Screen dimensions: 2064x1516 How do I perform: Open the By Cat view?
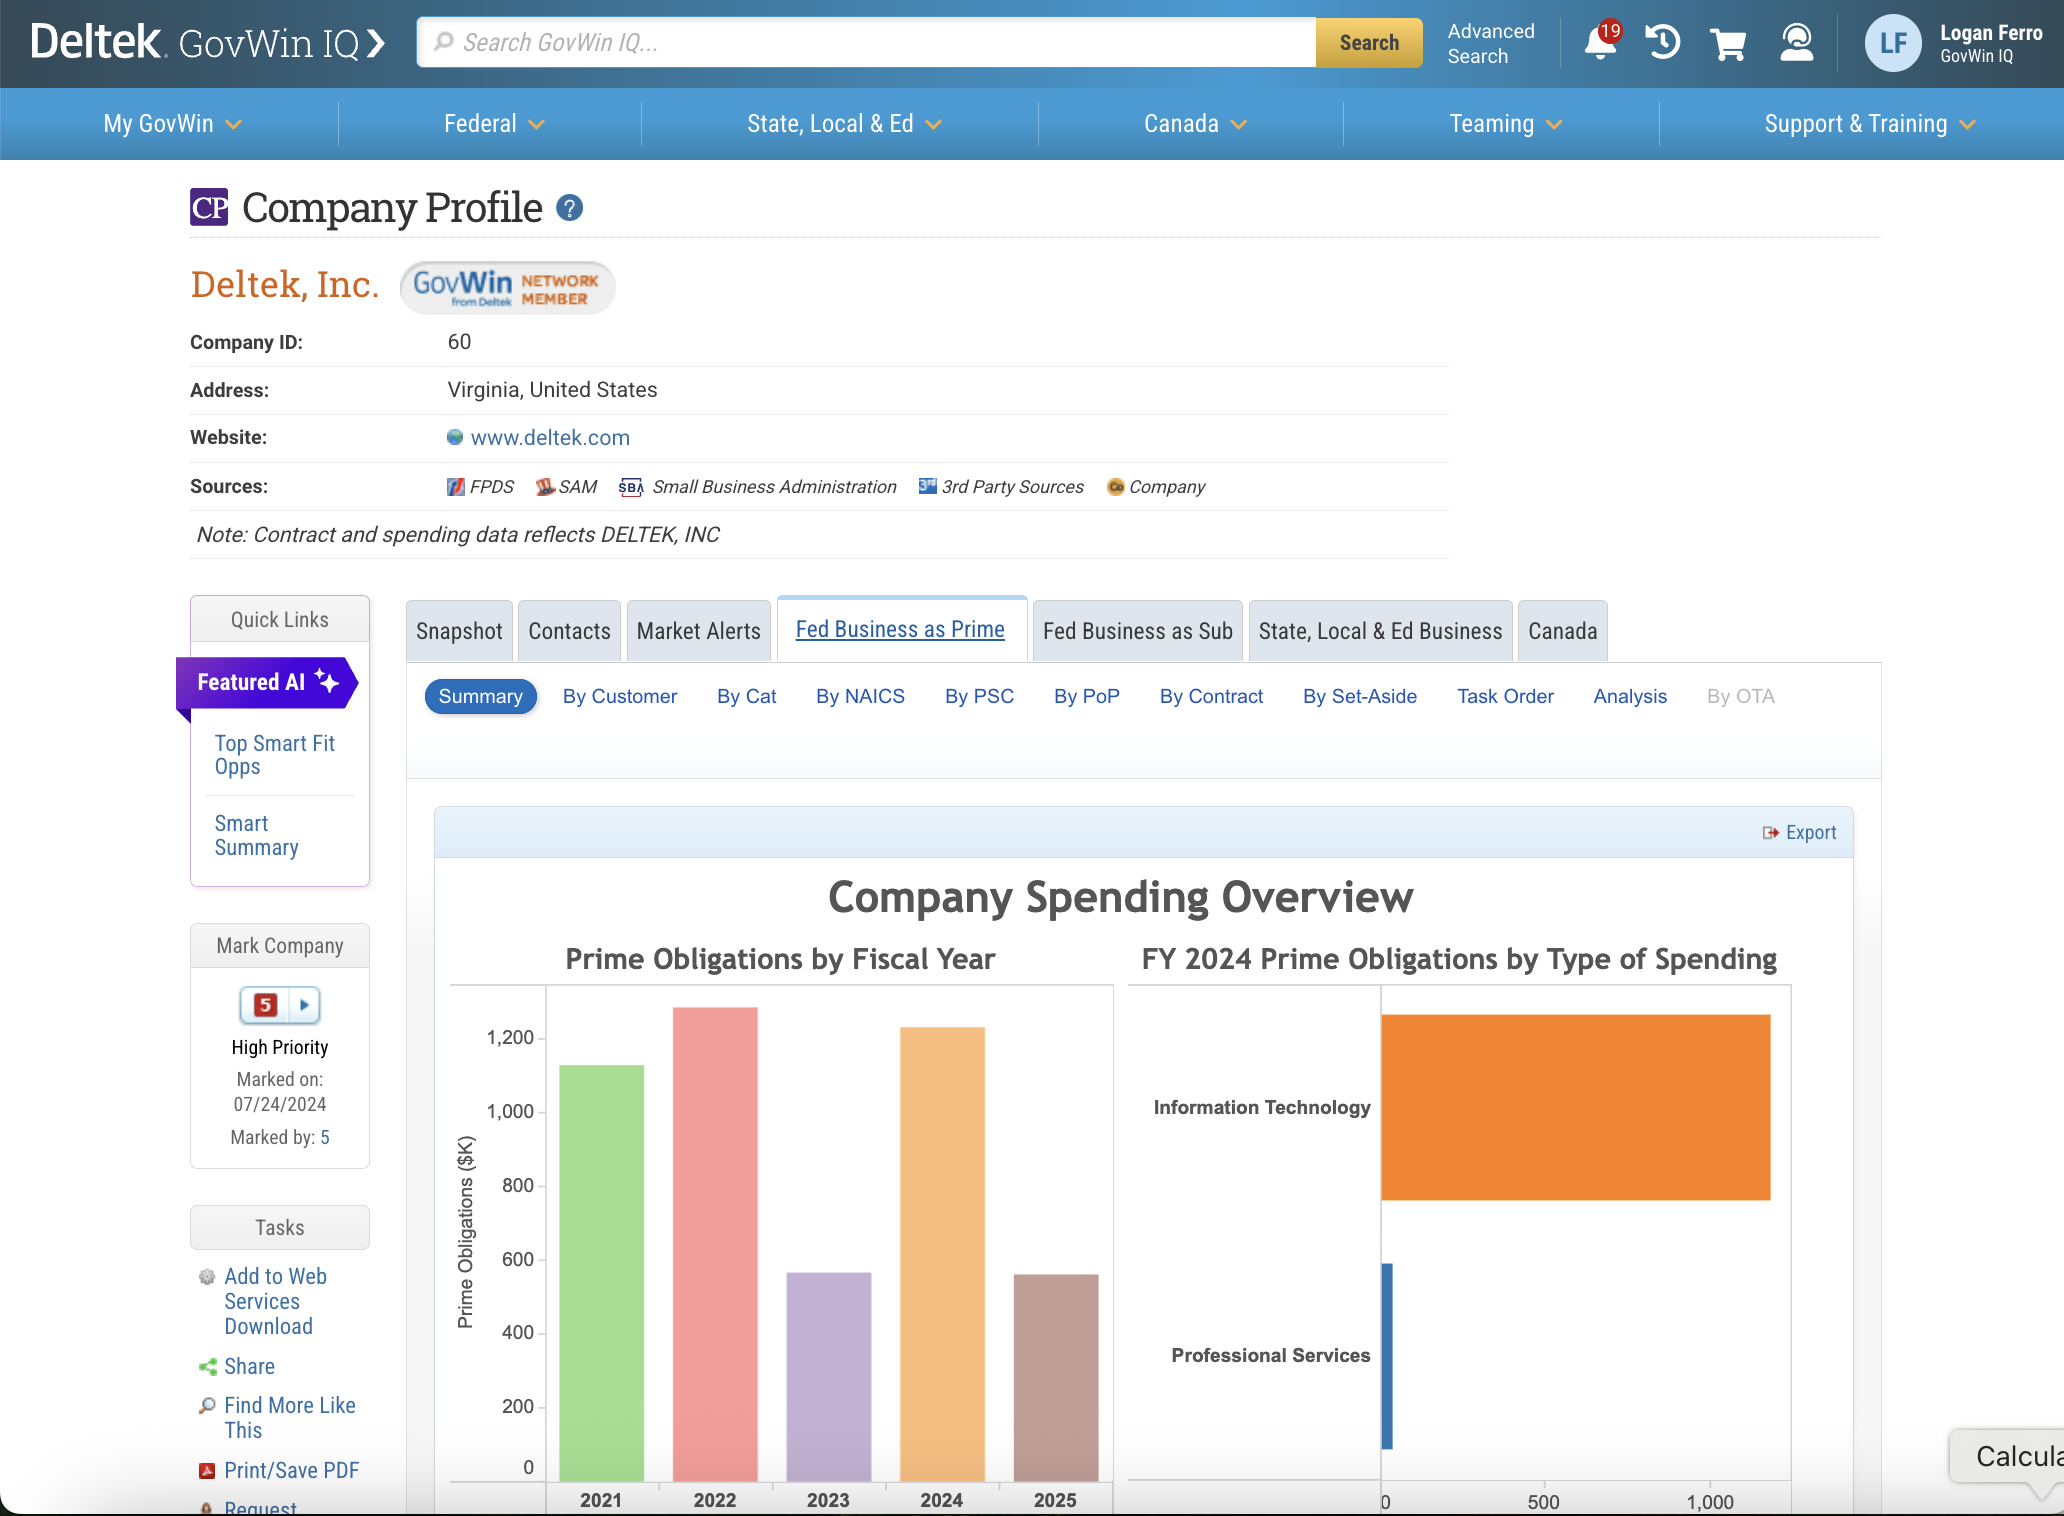click(x=746, y=696)
